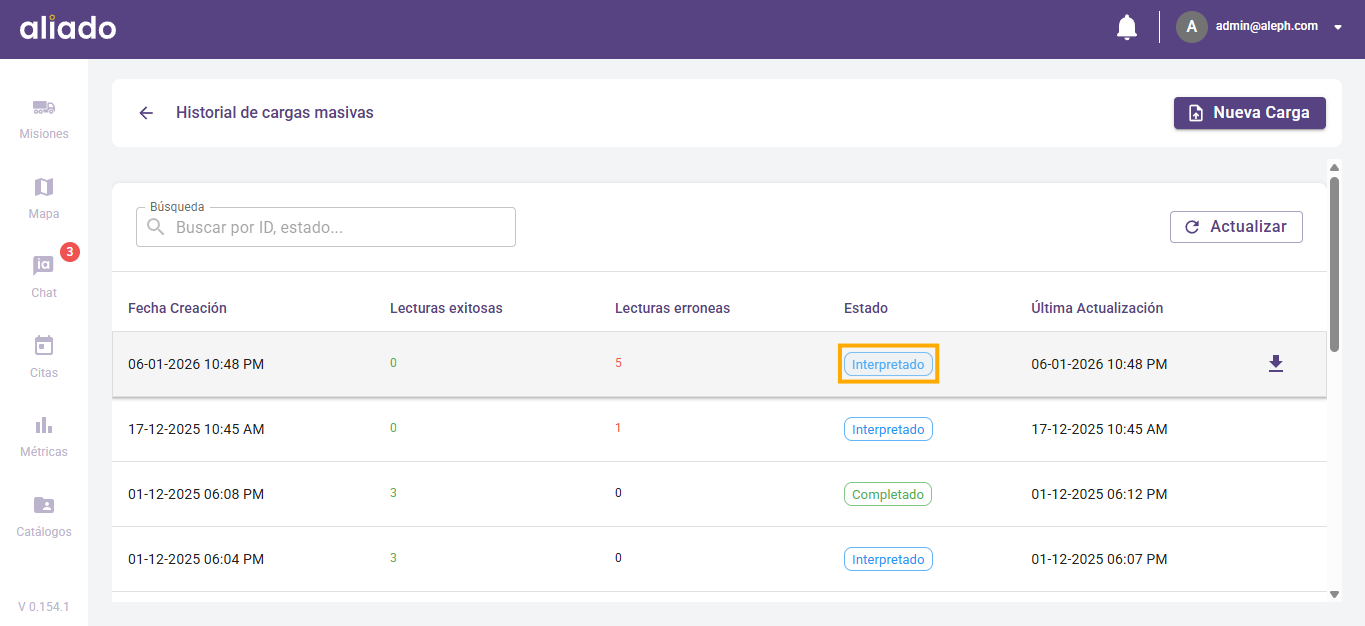Open Misiones truck icon in sidebar
Screen dimensions: 1365x626
(43, 108)
